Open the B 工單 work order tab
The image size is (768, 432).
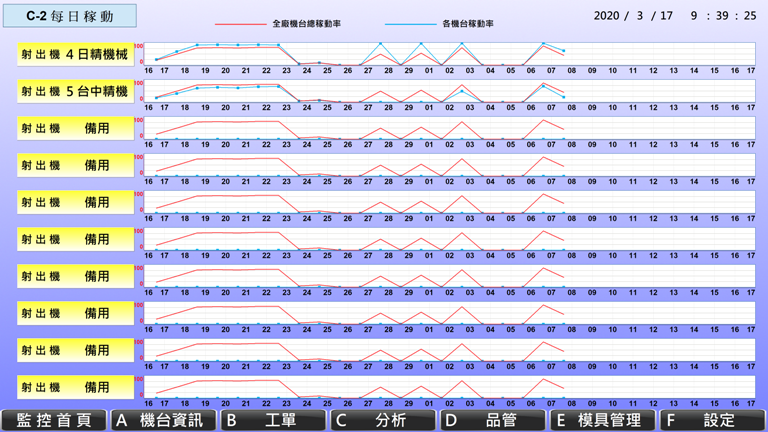(x=272, y=420)
